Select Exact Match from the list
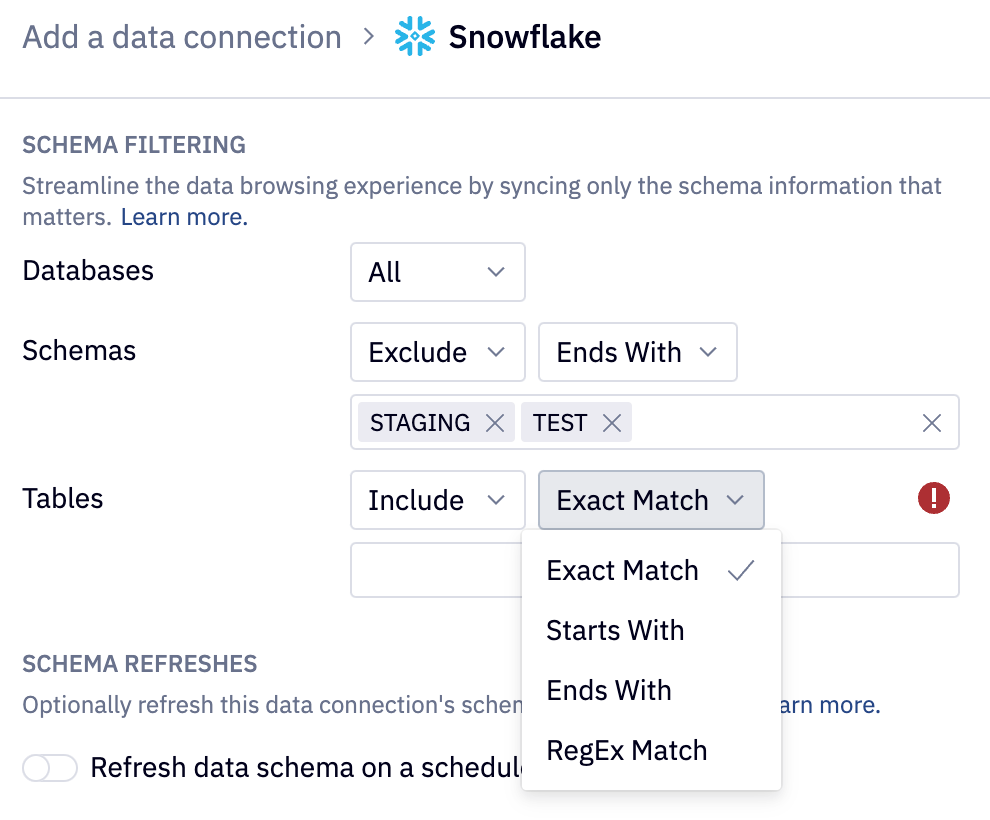 coord(623,570)
